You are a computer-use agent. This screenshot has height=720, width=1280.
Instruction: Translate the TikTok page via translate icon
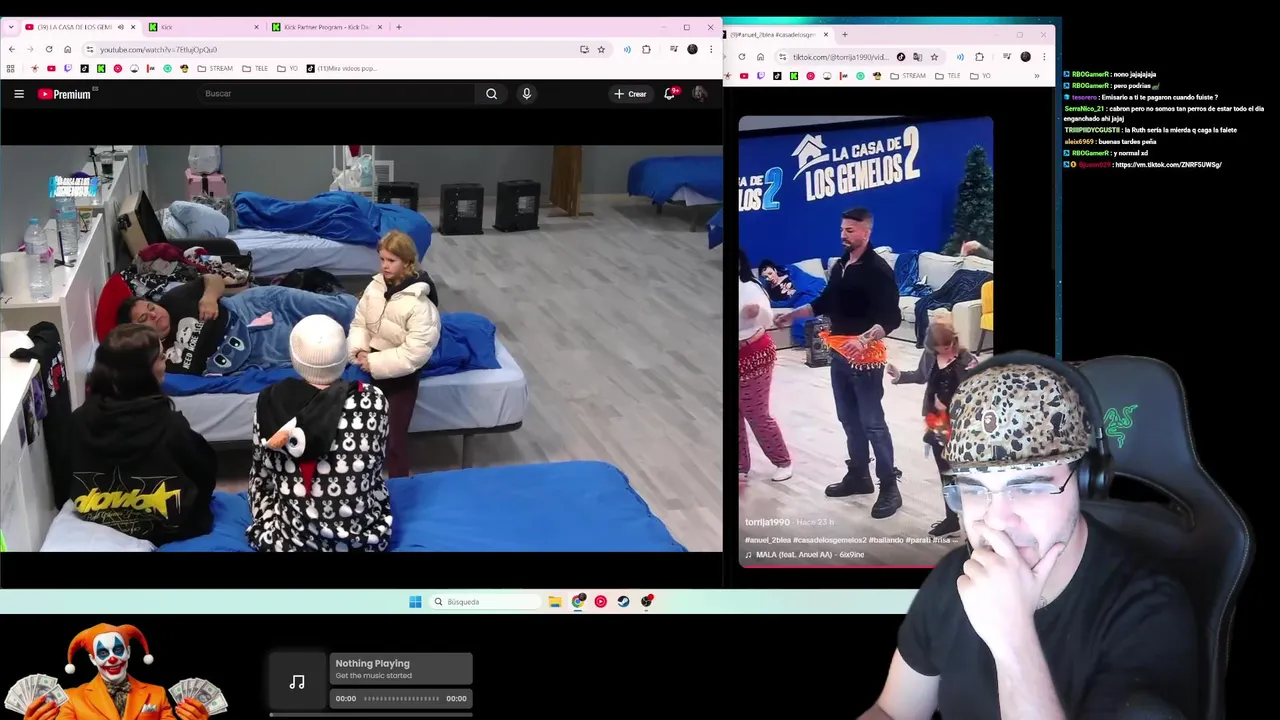(x=917, y=57)
